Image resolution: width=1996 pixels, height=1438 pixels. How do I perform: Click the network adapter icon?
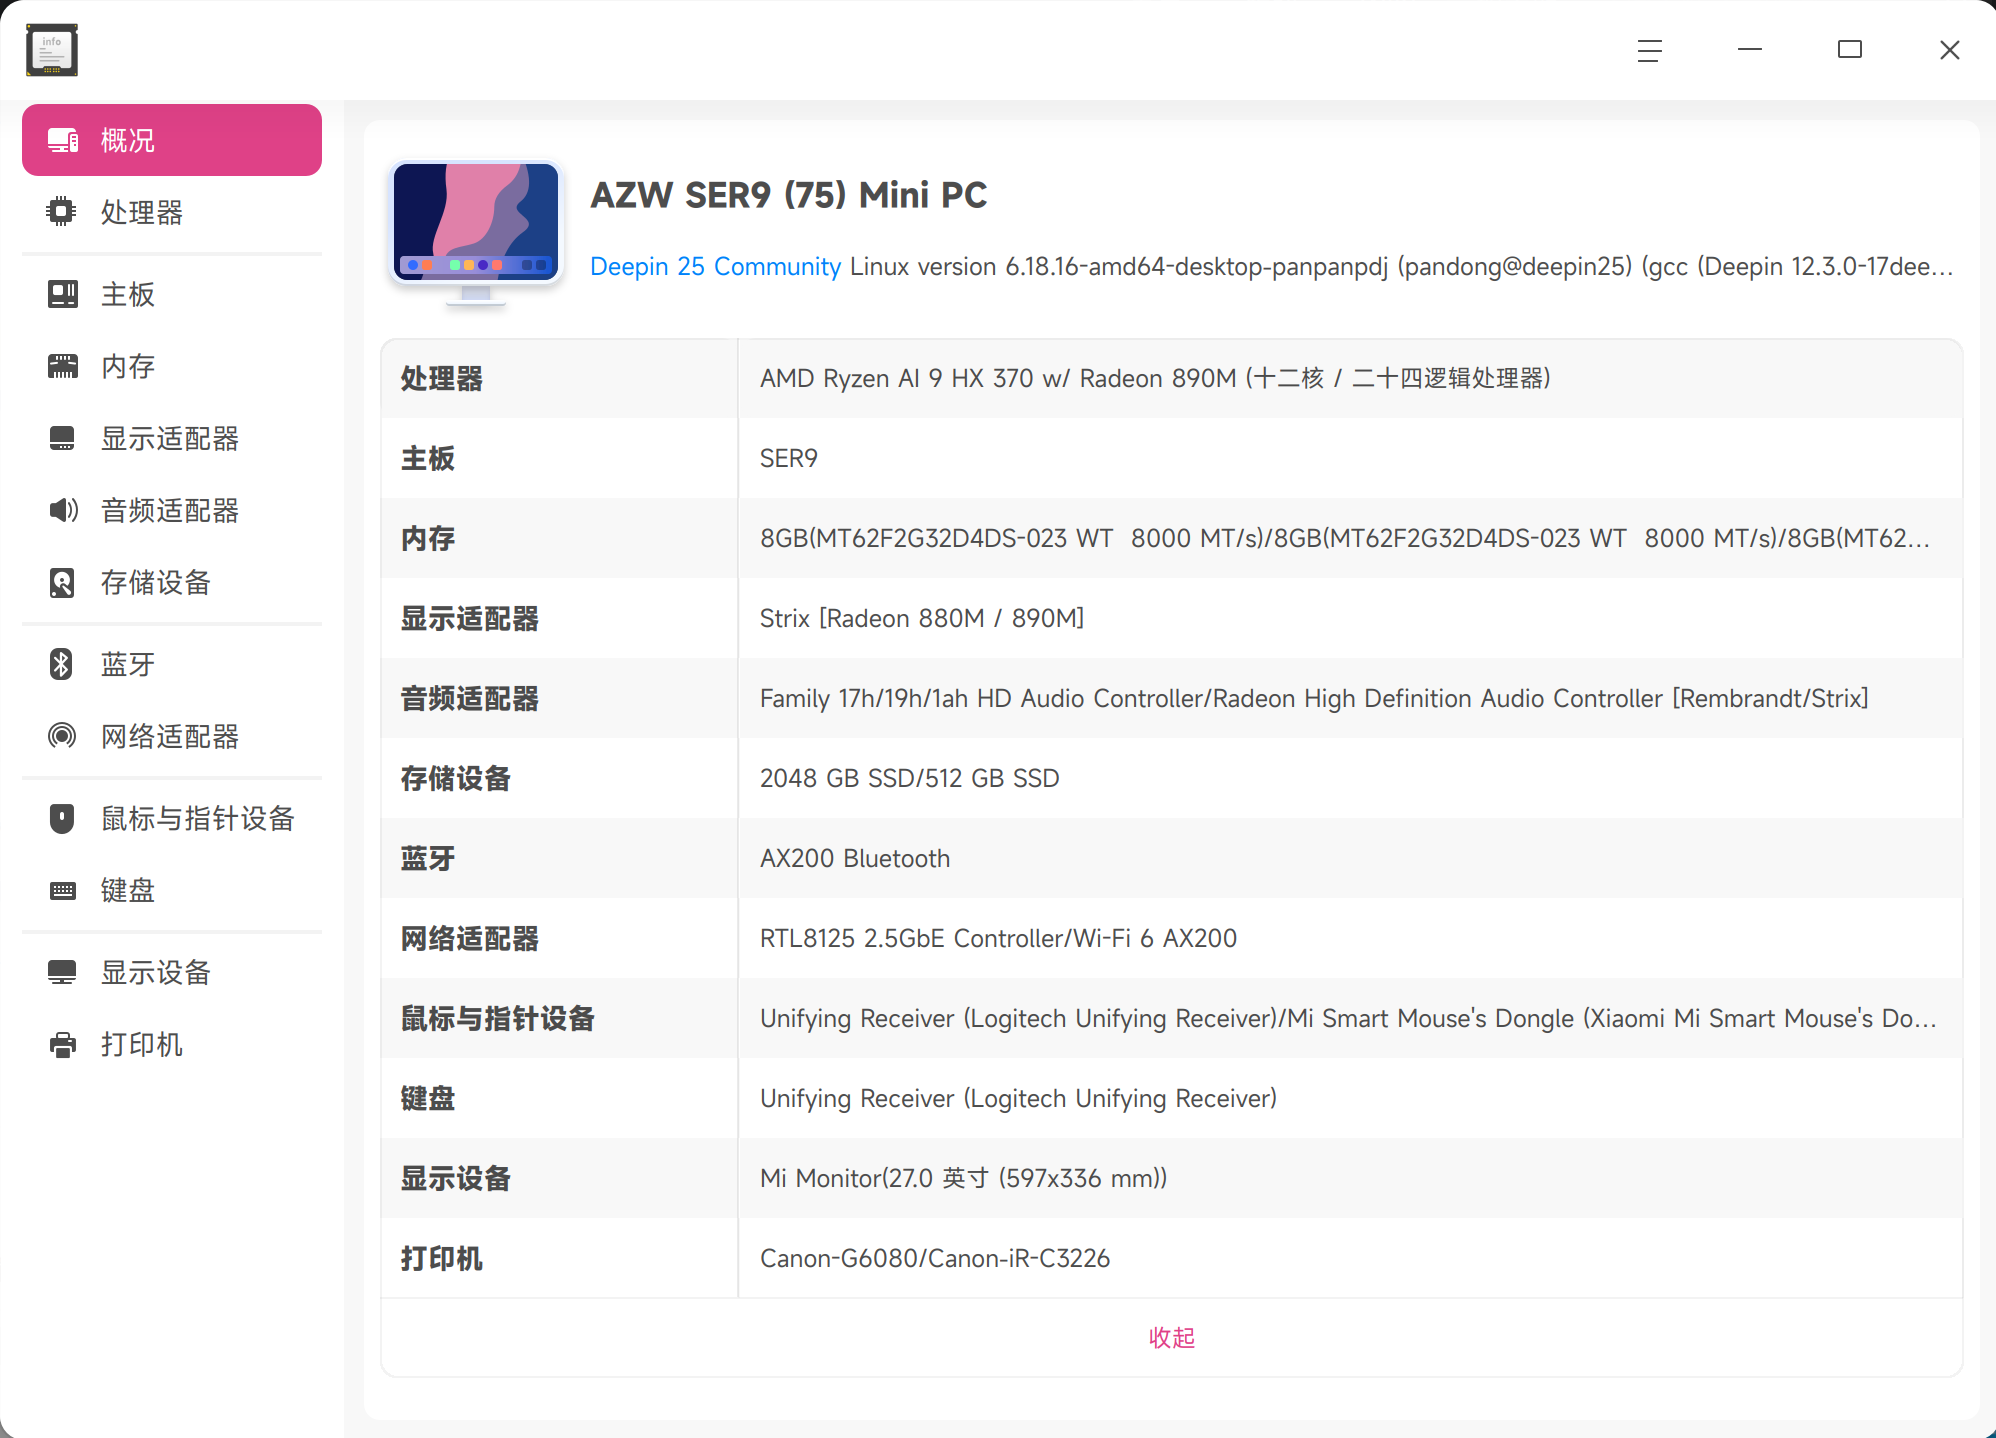click(62, 736)
